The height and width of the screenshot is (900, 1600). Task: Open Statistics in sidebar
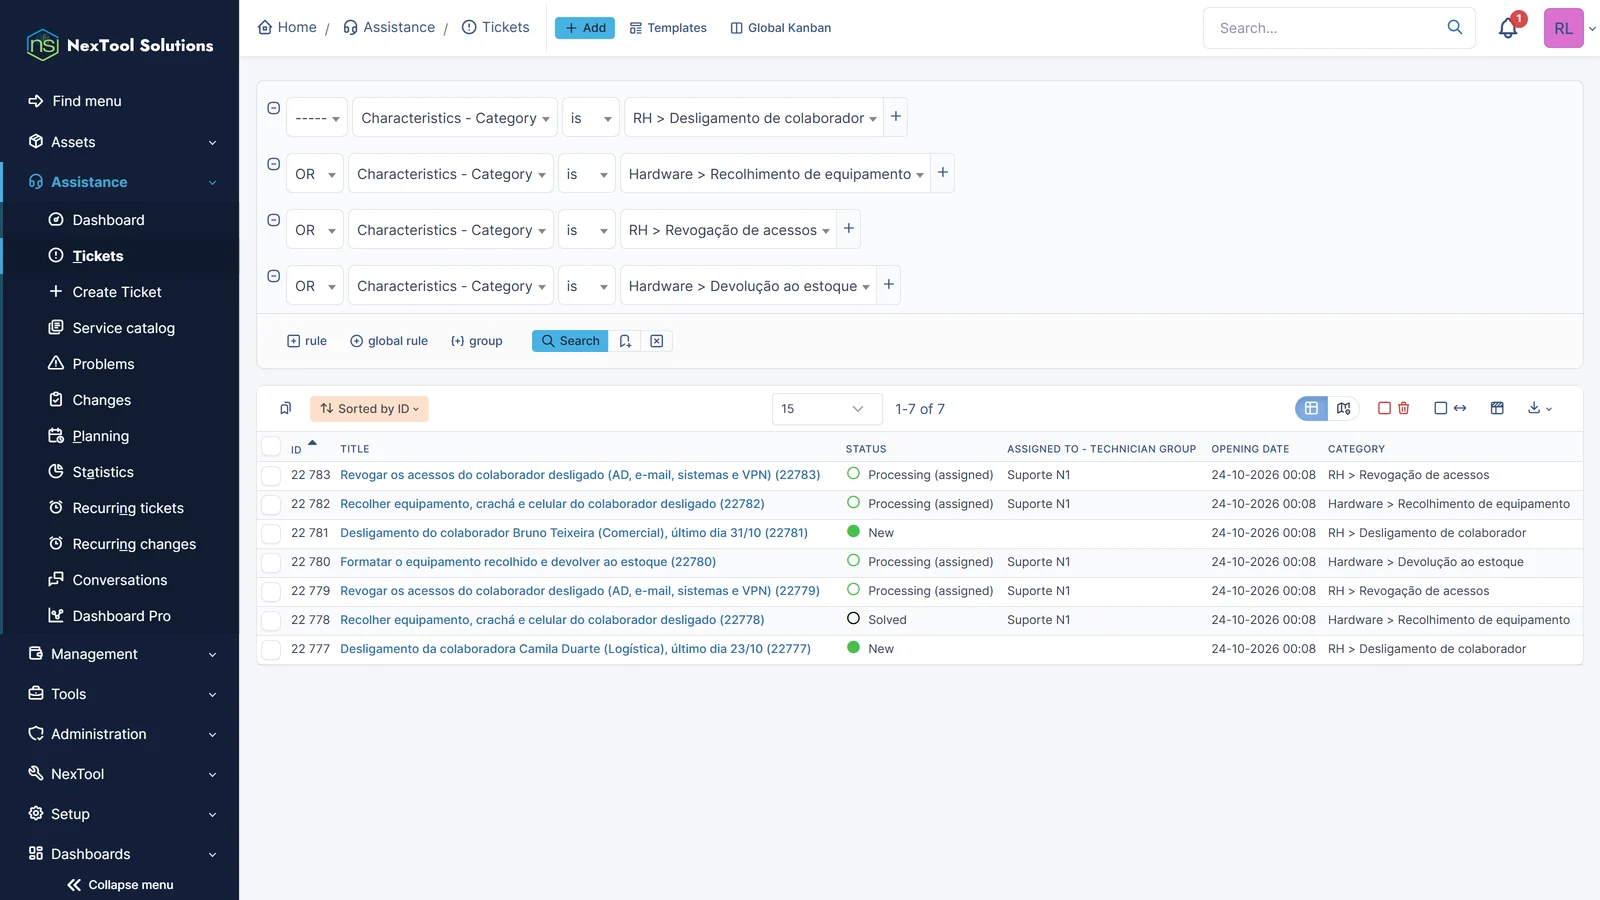(x=103, y=472)
